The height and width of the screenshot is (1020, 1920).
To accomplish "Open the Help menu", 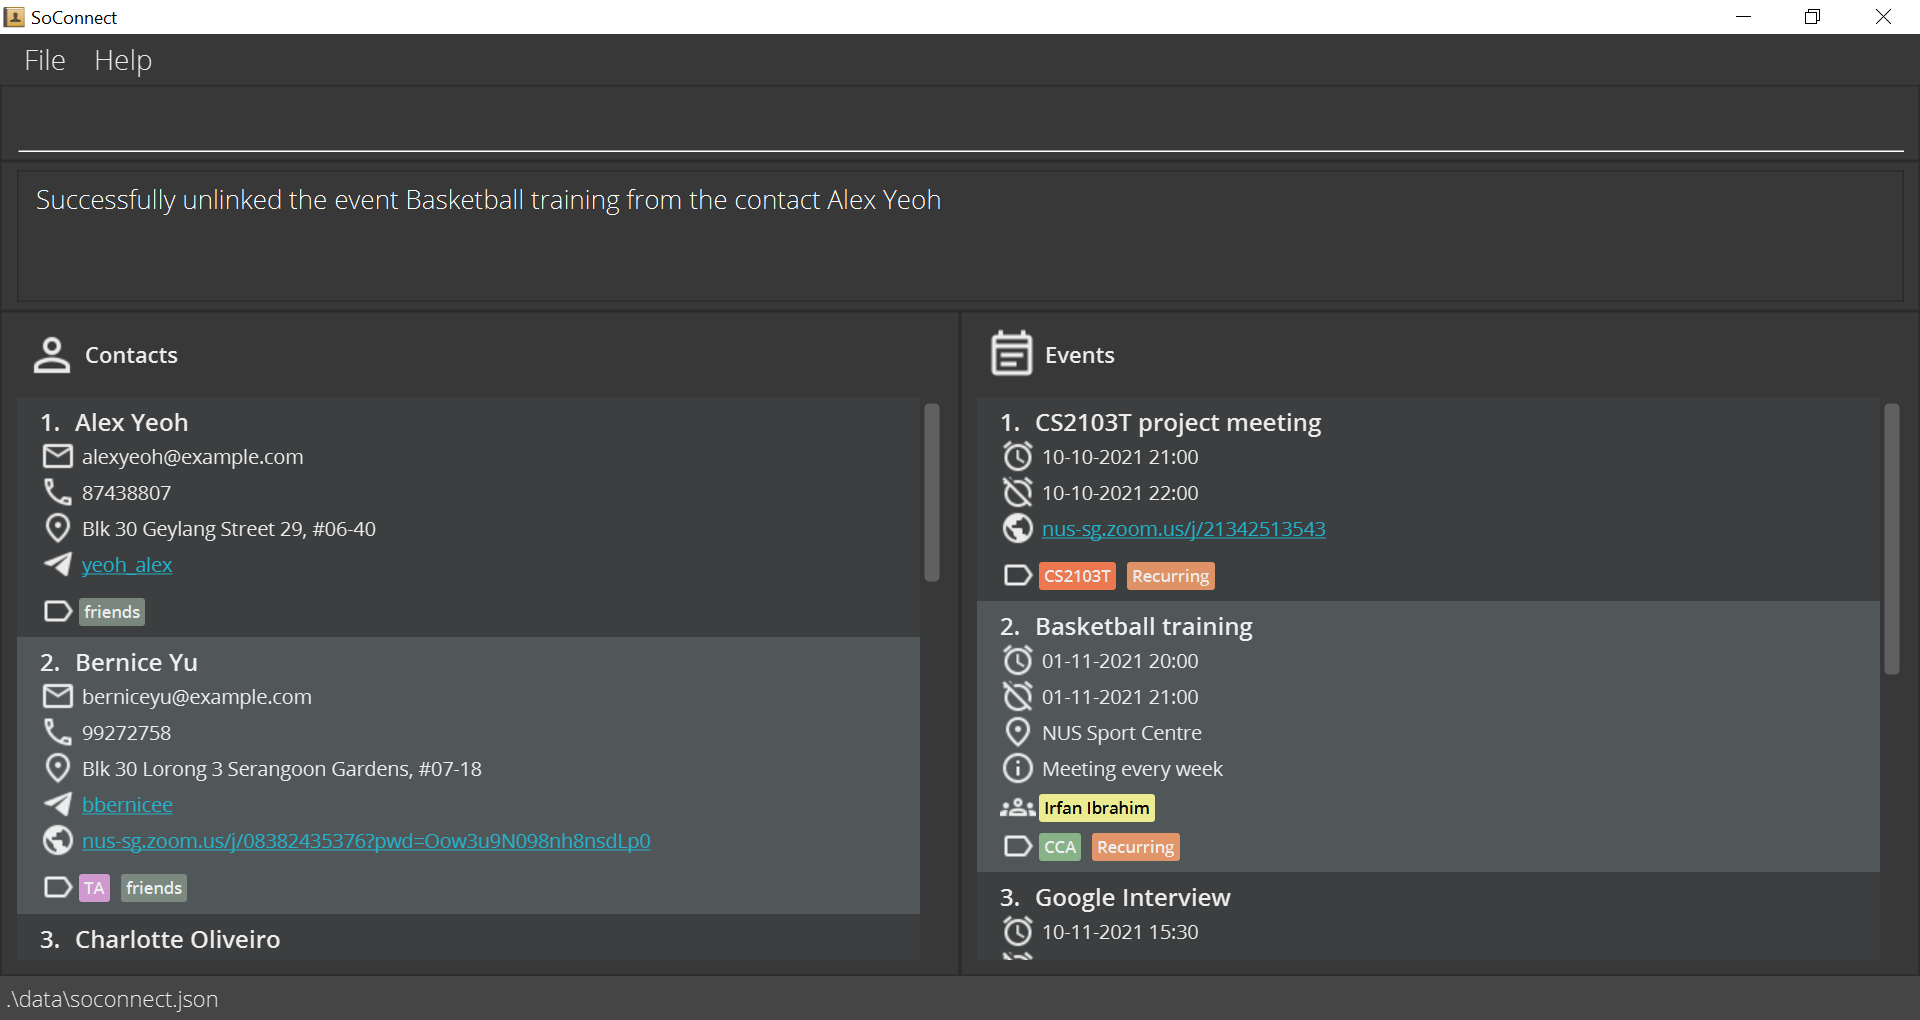I will pyautogui.click(x=123, y=60).
